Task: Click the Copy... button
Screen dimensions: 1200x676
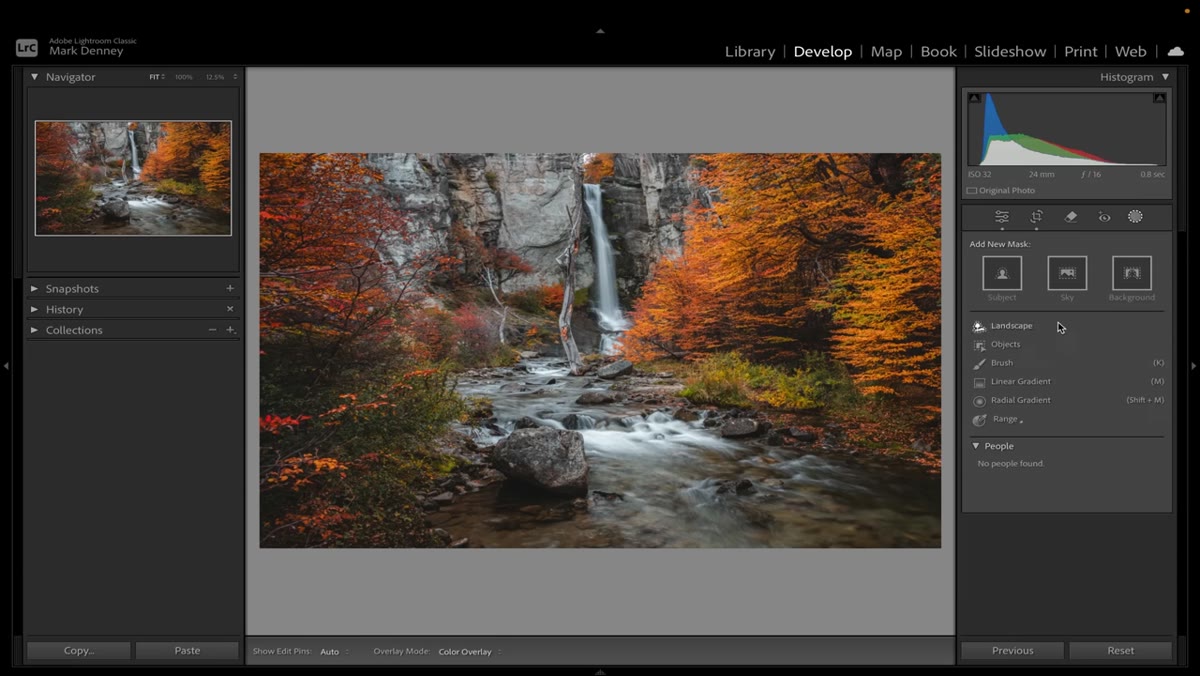Action: [x=79, y=650]
